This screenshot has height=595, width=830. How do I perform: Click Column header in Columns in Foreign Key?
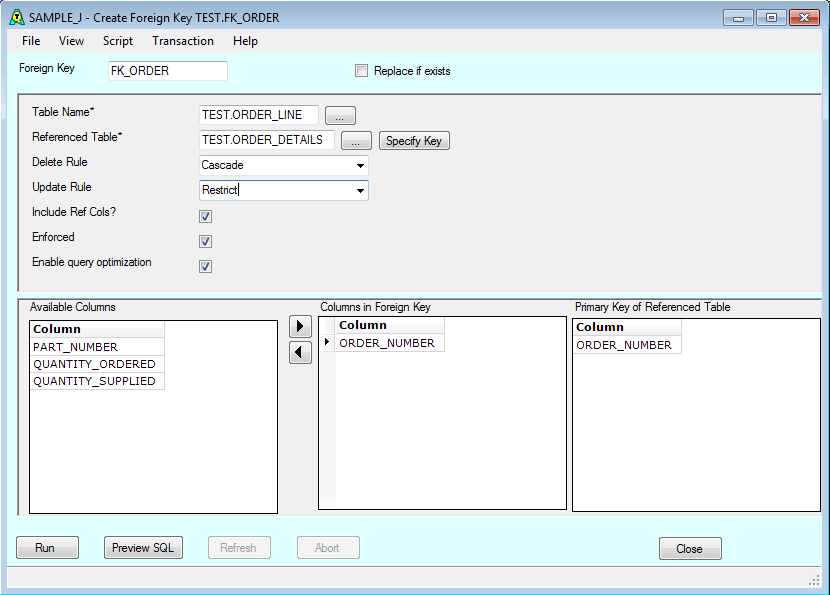pos(389,326)
